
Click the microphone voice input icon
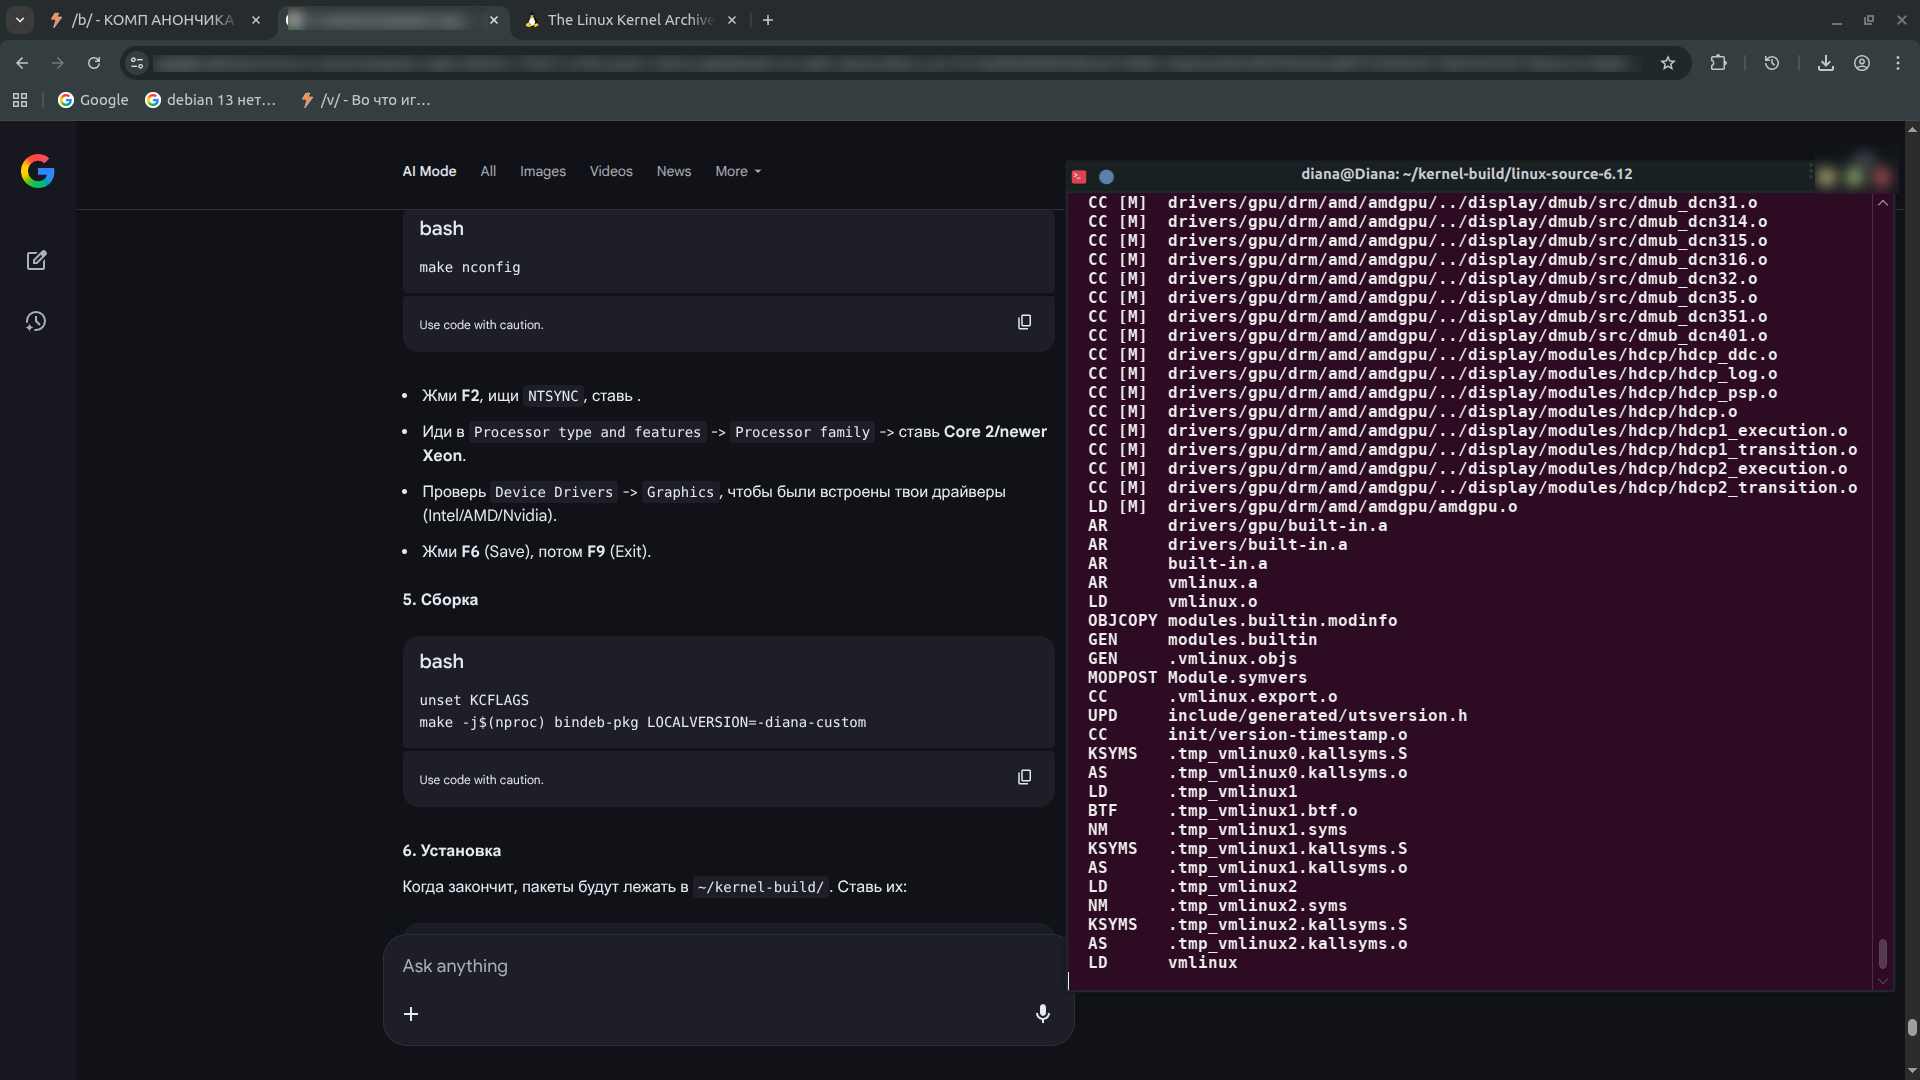click(1042, 1013)
